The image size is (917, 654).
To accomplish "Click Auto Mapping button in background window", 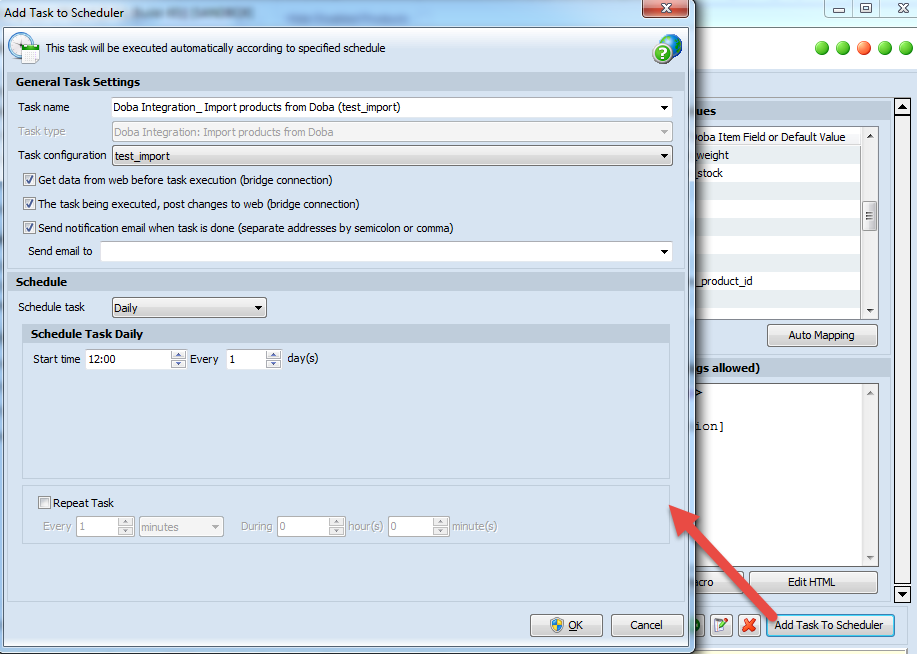I will (822, 335).
